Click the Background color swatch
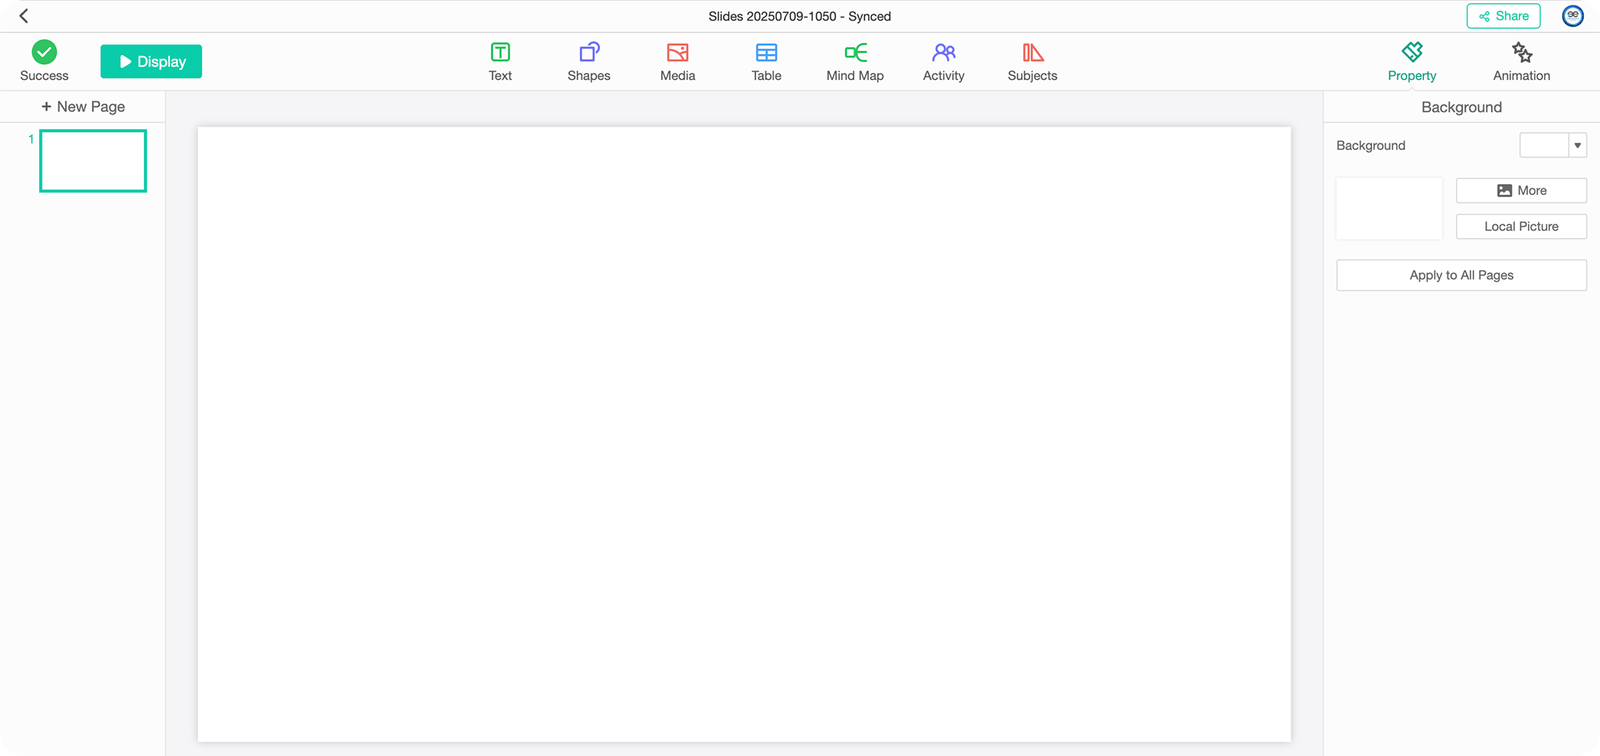 [x=1544, y=145]
